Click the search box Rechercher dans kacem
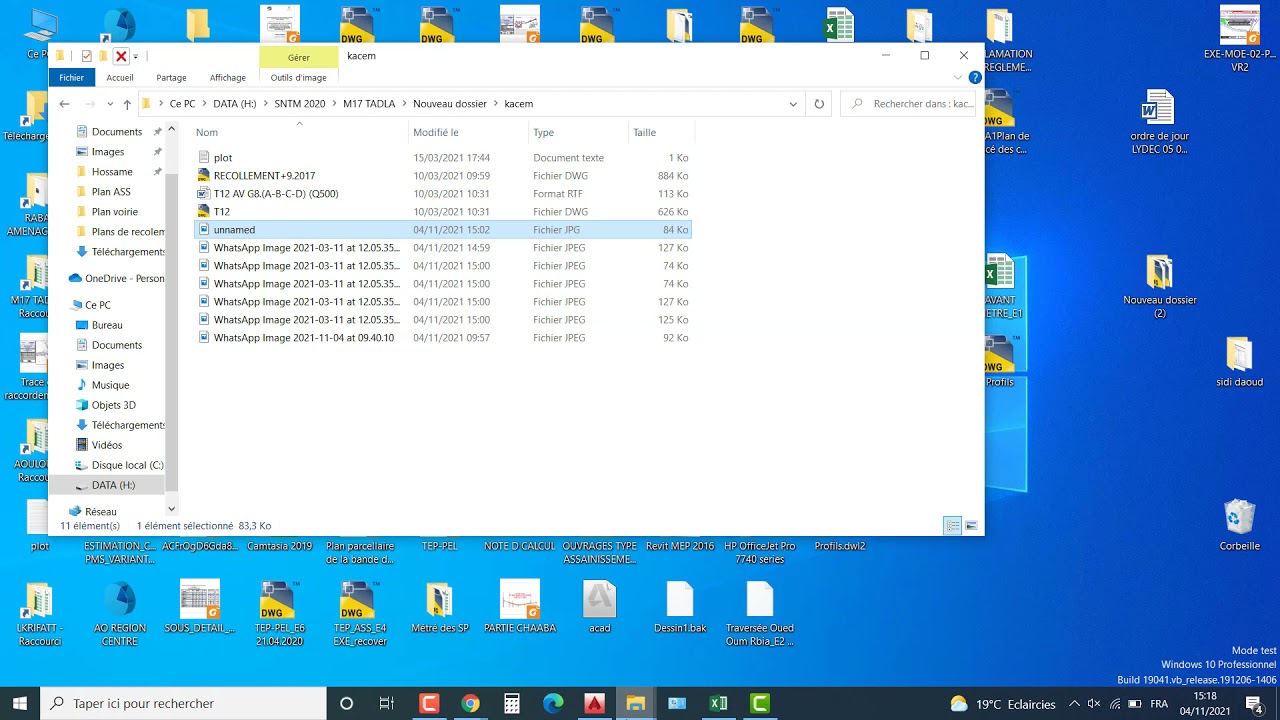Screen dimensions: 1280x720 (910, 104)
